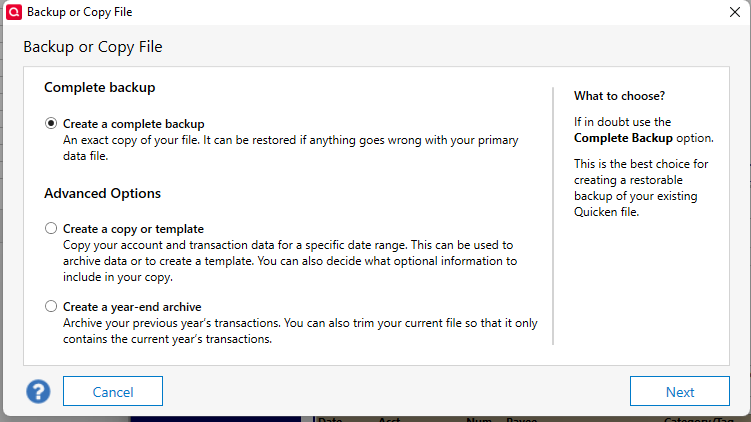Click the description beginning Copy your account and transaction data

click(x=290, y=261)
